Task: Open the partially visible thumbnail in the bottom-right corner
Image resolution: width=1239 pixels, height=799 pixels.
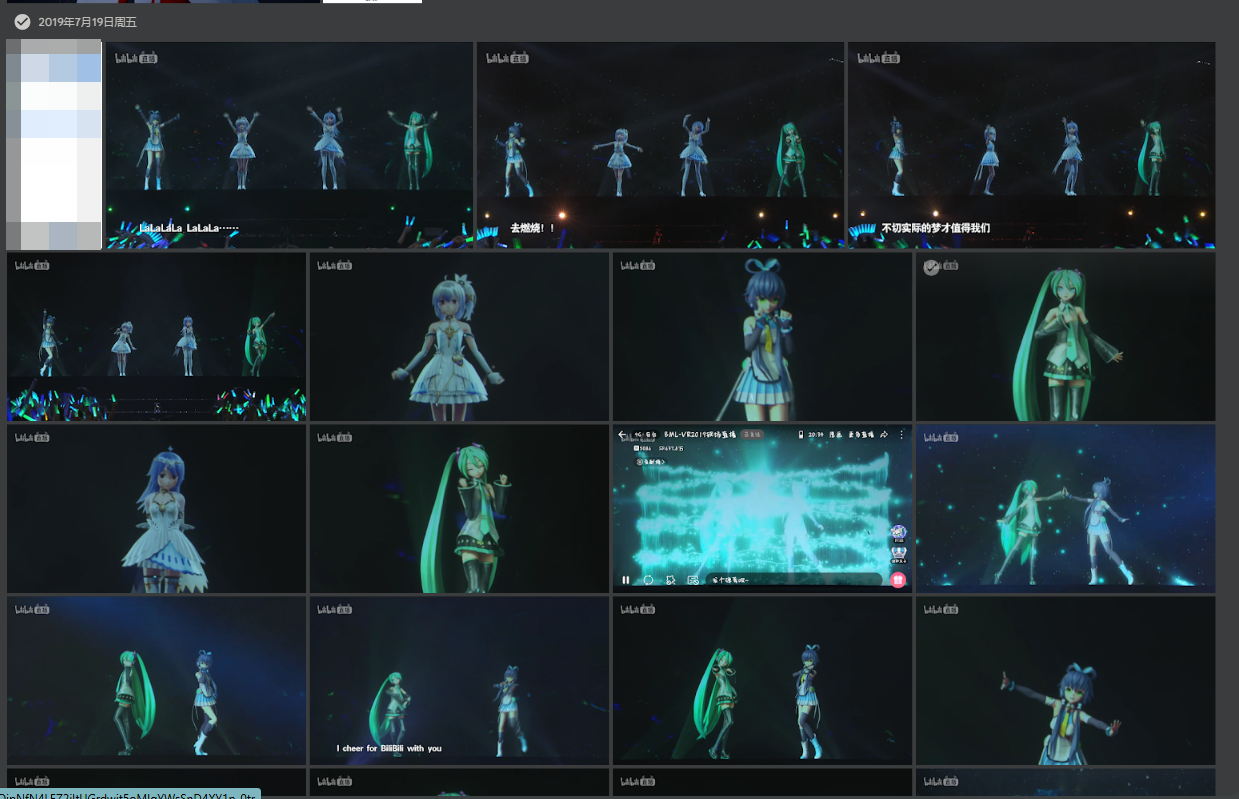Action: (x=1065, y=783)
